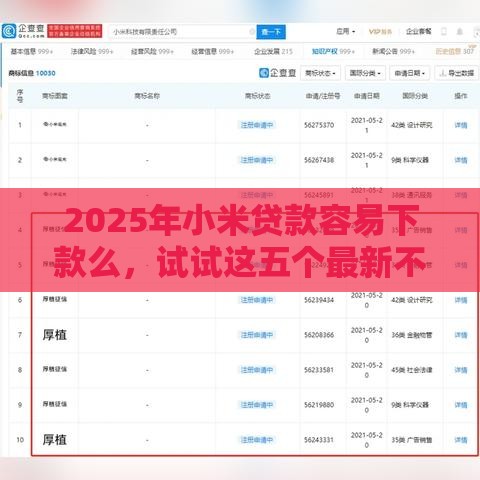Click the trademark image in row 9
The height and width of the screenshot is (480, 480).
[x=55, y=404]
